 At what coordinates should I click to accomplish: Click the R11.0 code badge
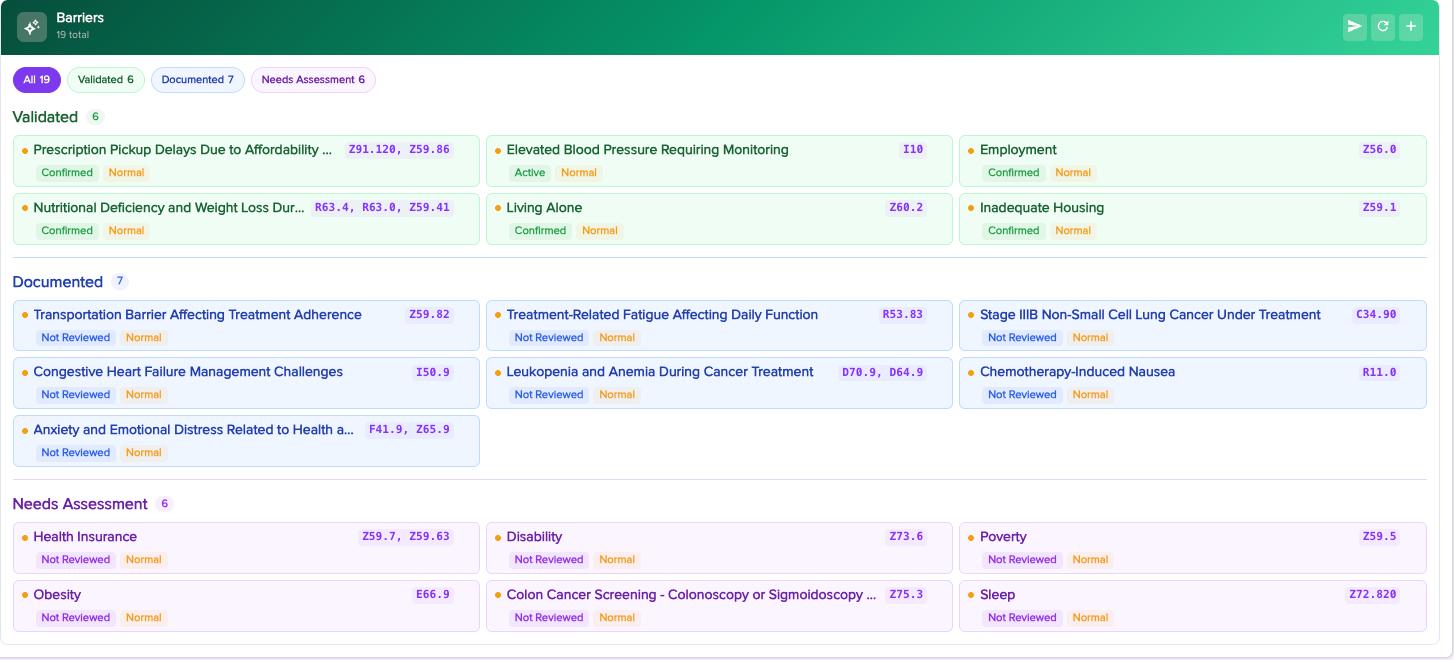click(1379, 372)
